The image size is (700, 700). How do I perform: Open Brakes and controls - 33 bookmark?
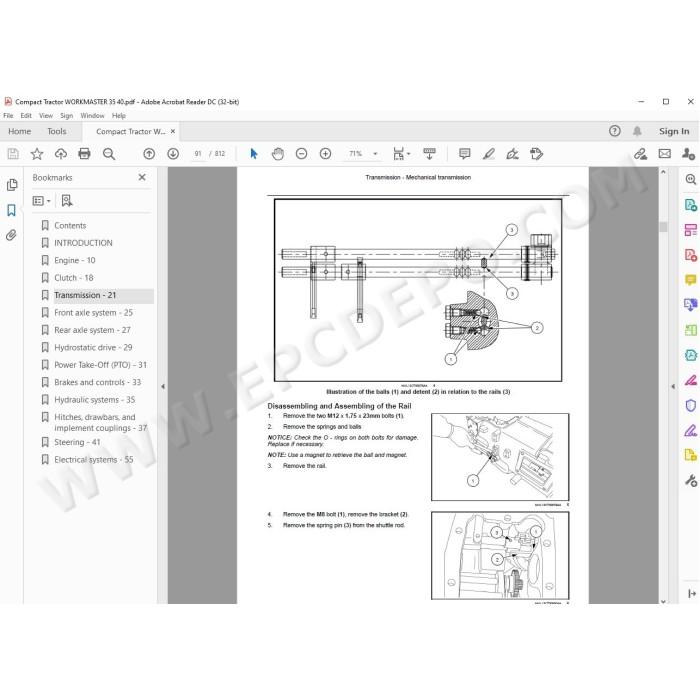pos(97,382)
